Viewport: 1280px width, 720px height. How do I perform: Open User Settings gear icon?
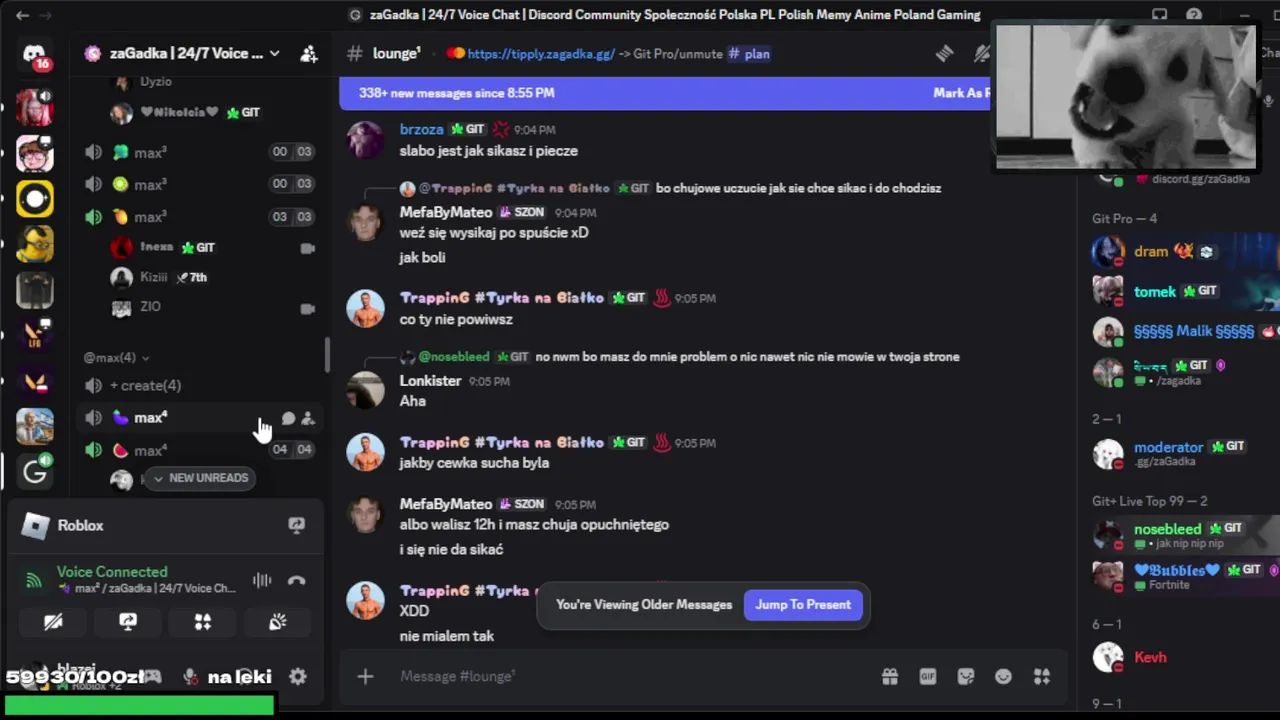pos(297,677)
